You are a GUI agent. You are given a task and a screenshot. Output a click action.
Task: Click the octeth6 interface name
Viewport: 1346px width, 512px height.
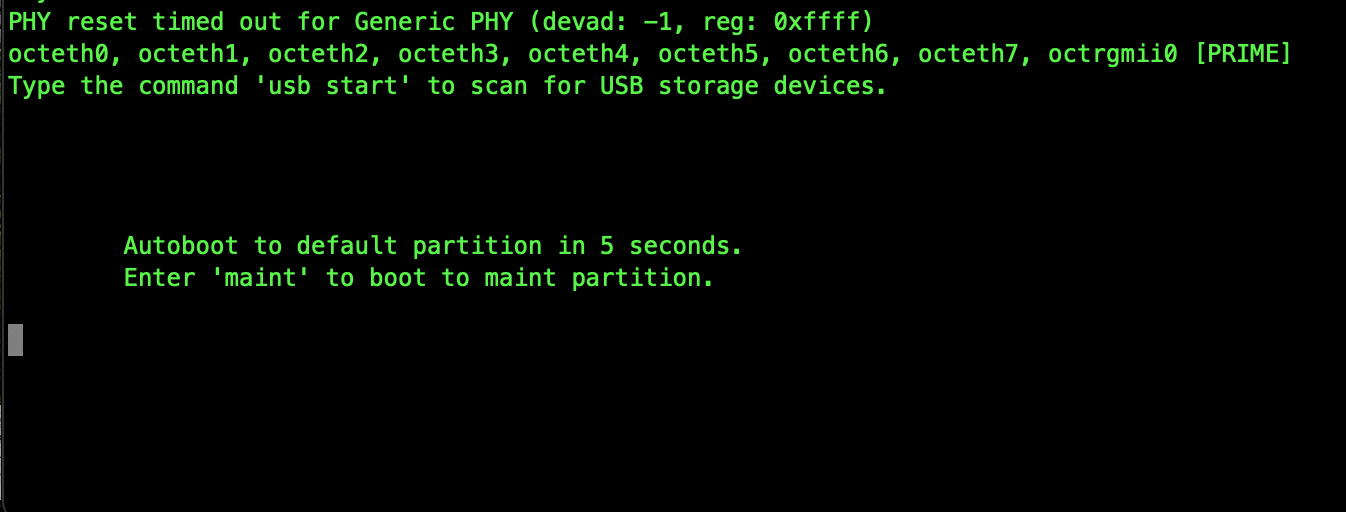click(x=838, y=54)
